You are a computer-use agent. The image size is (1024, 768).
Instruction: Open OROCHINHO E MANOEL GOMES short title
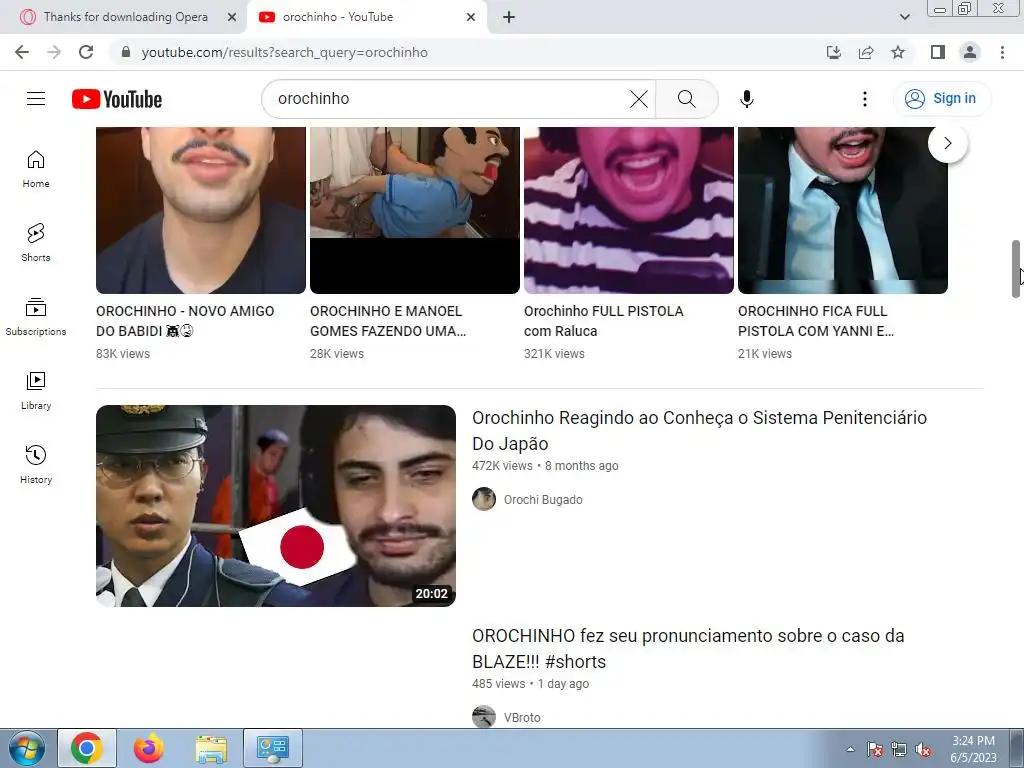[x=388, y=321]
